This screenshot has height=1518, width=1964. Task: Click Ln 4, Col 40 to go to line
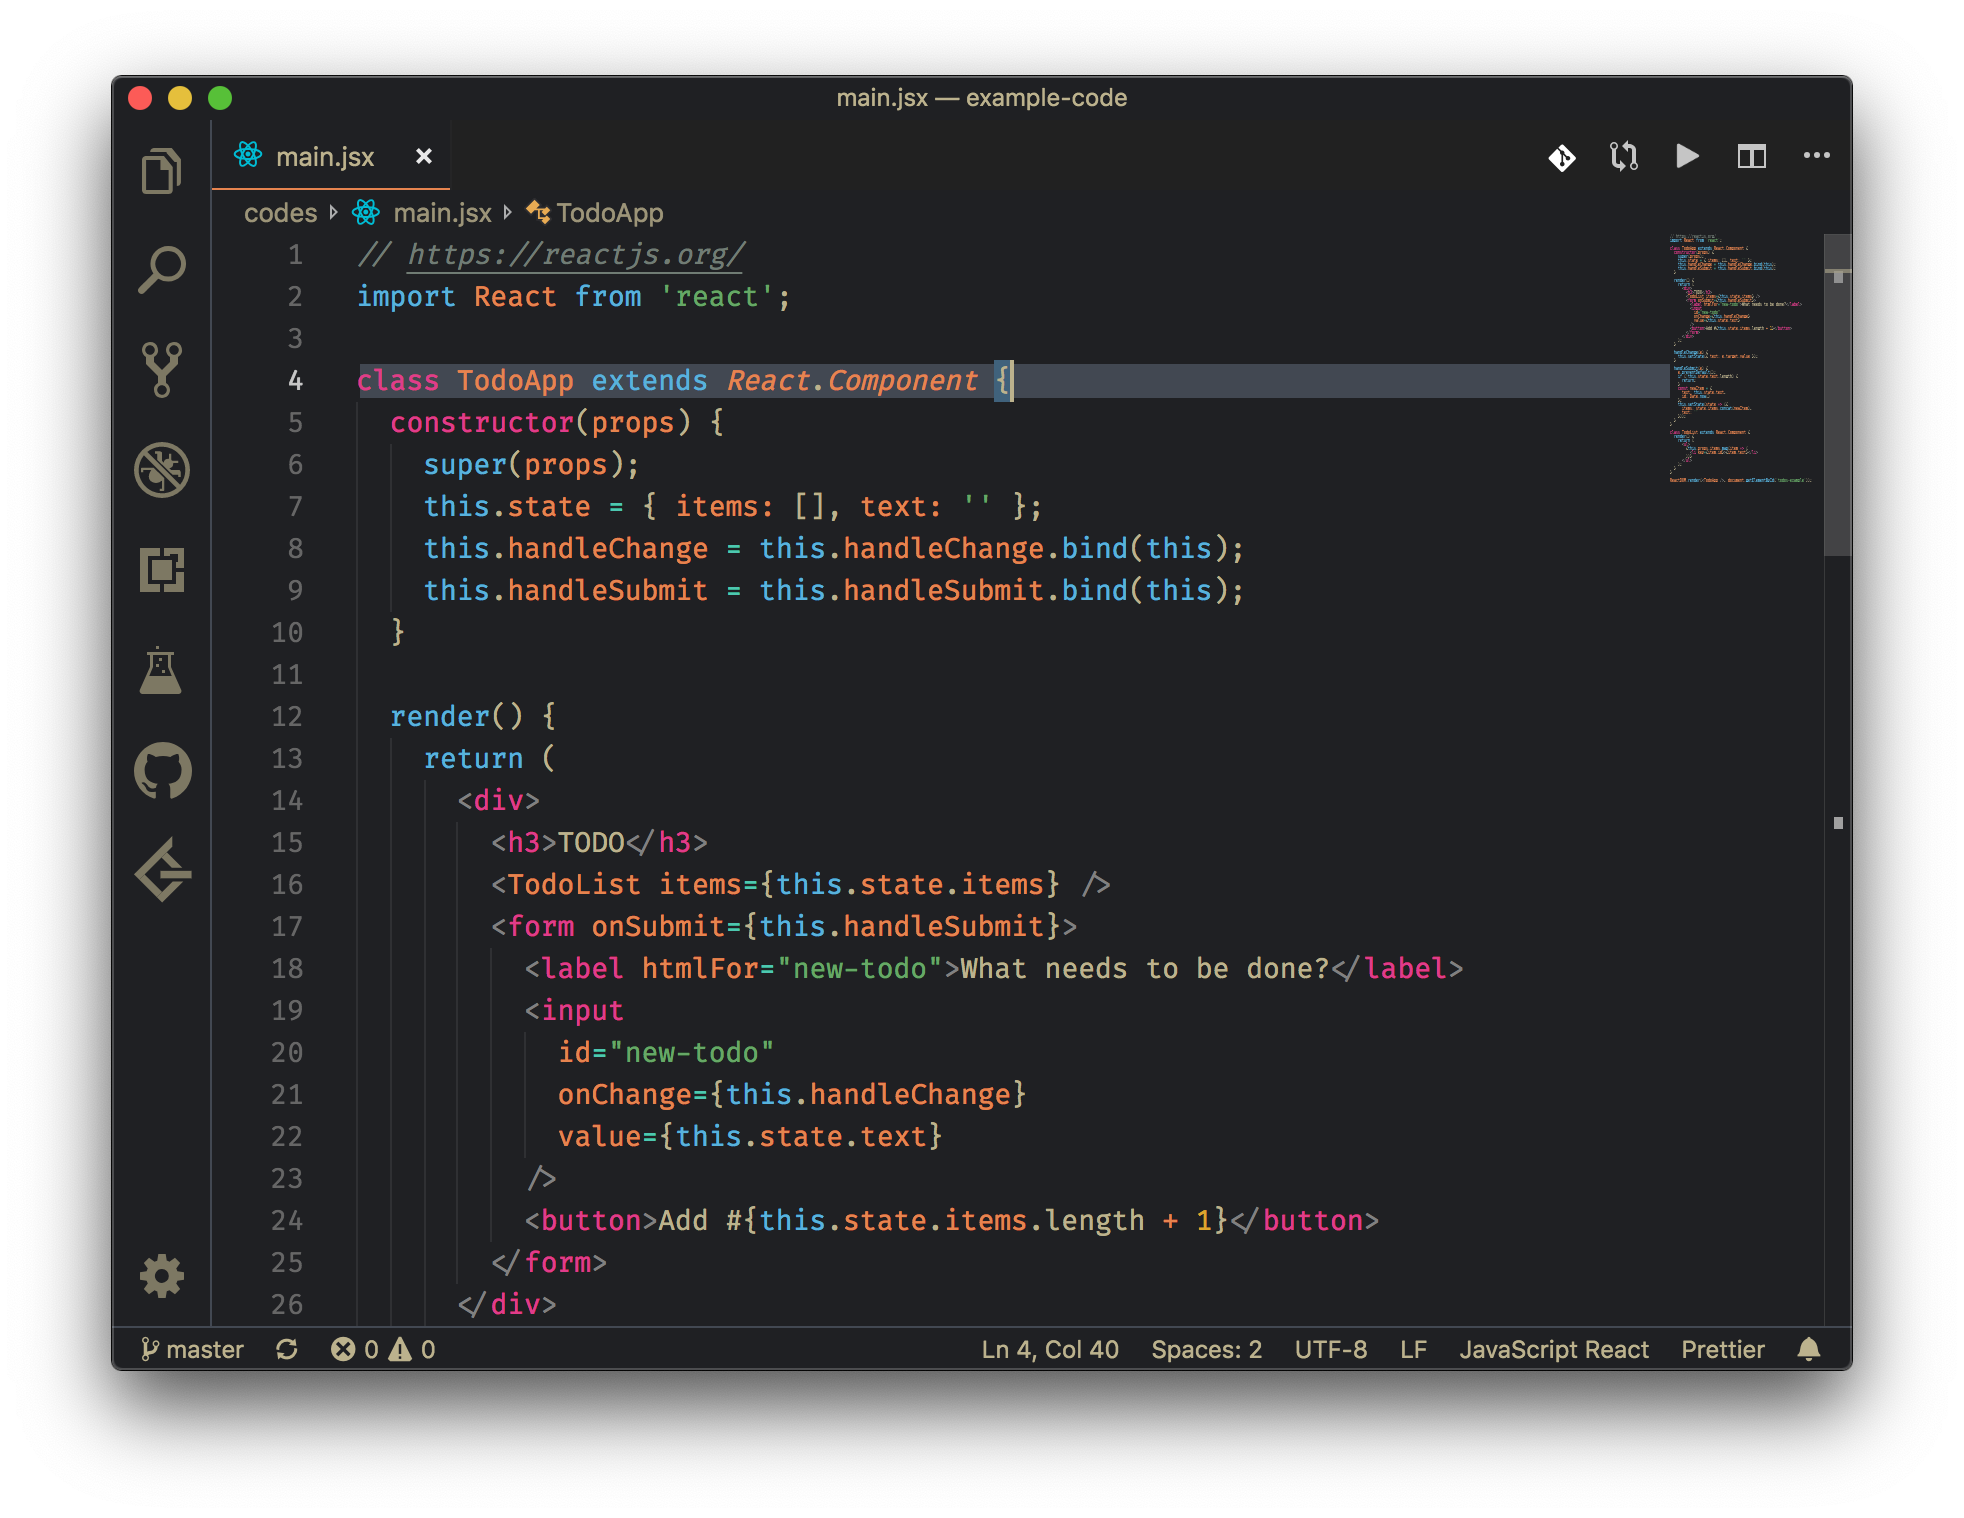point(1049,1349)
